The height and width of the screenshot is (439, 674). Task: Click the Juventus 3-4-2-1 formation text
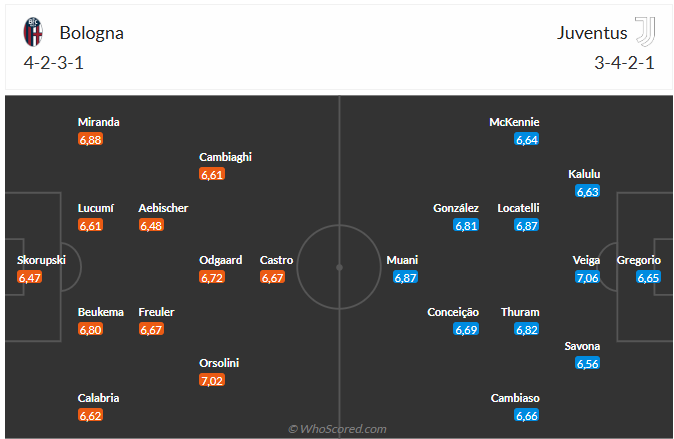click(624, 62)
